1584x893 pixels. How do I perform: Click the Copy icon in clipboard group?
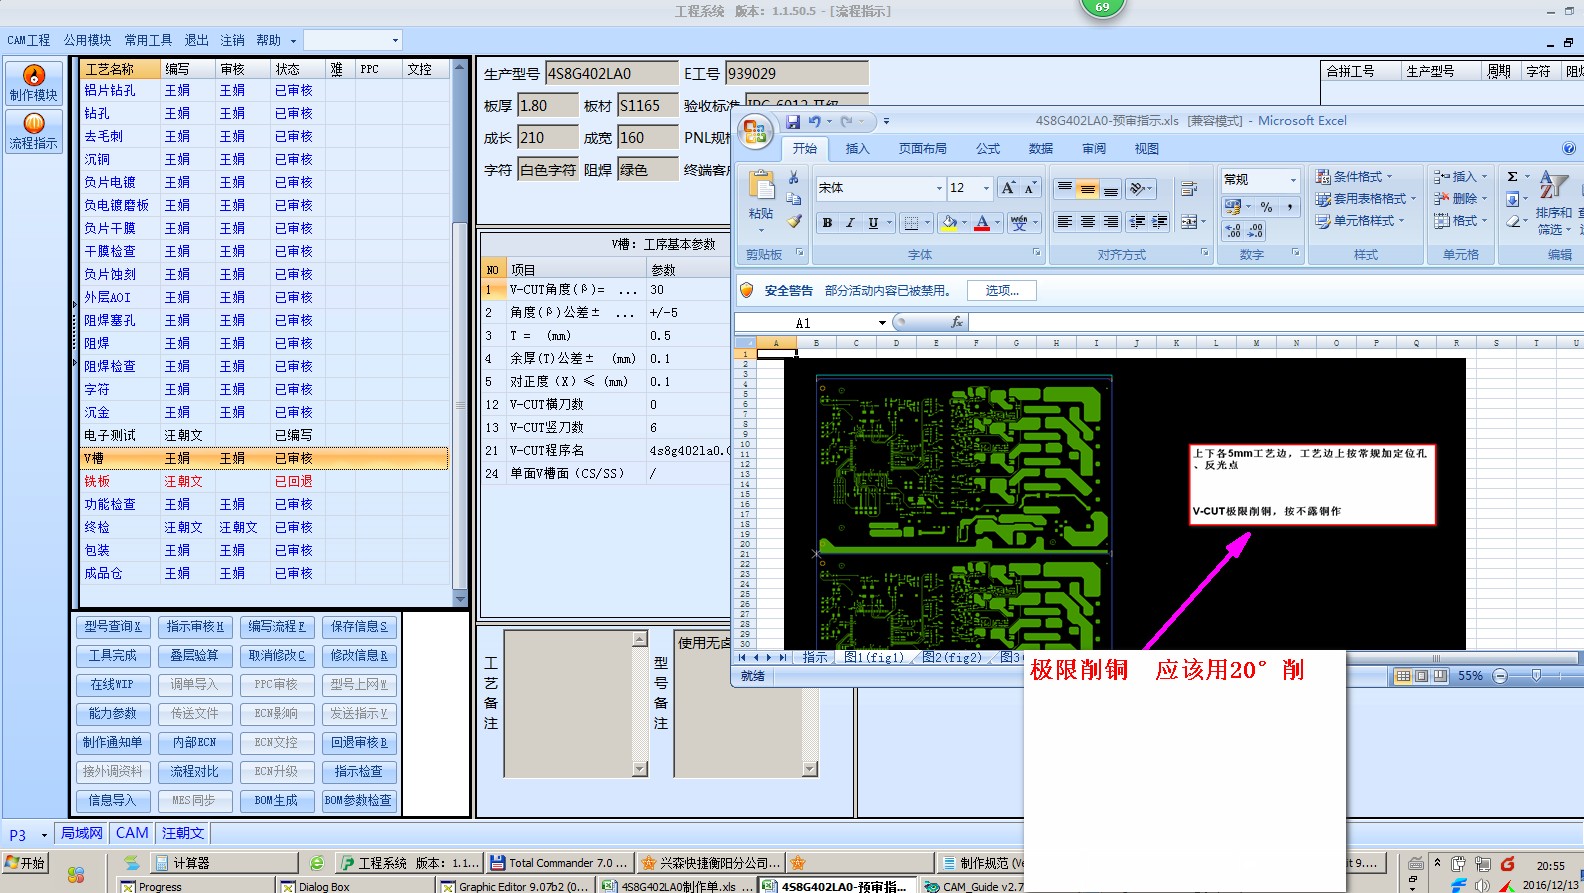click(x=794, y=199)
